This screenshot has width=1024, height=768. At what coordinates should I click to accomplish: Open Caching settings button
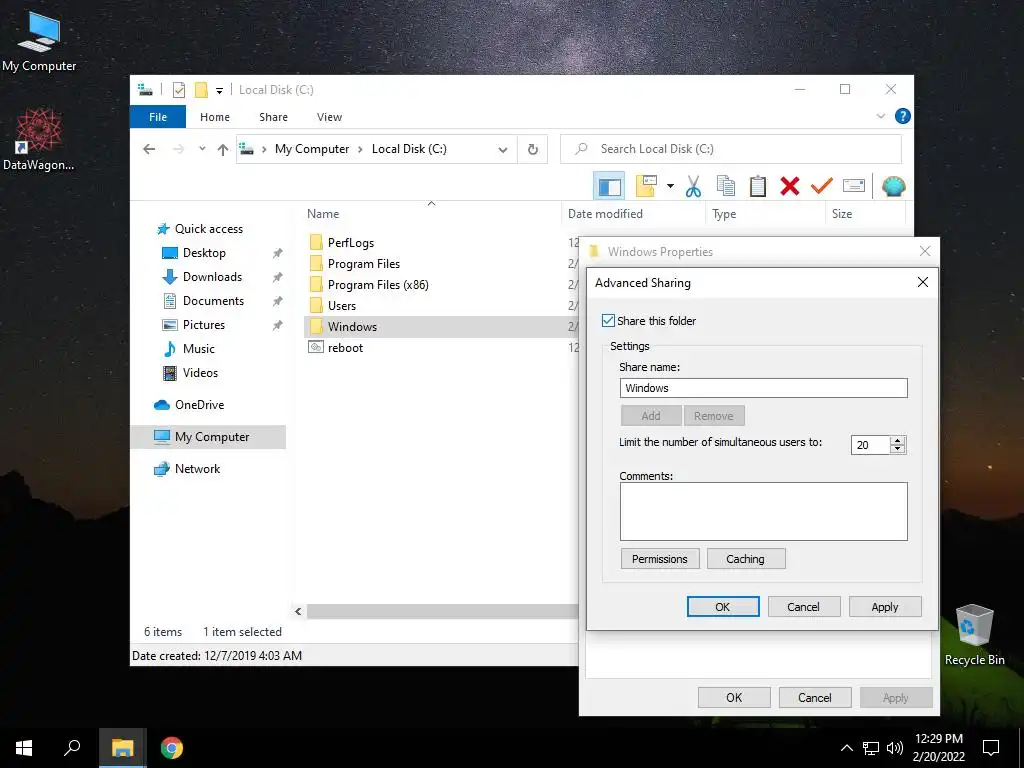coord(746,559)
